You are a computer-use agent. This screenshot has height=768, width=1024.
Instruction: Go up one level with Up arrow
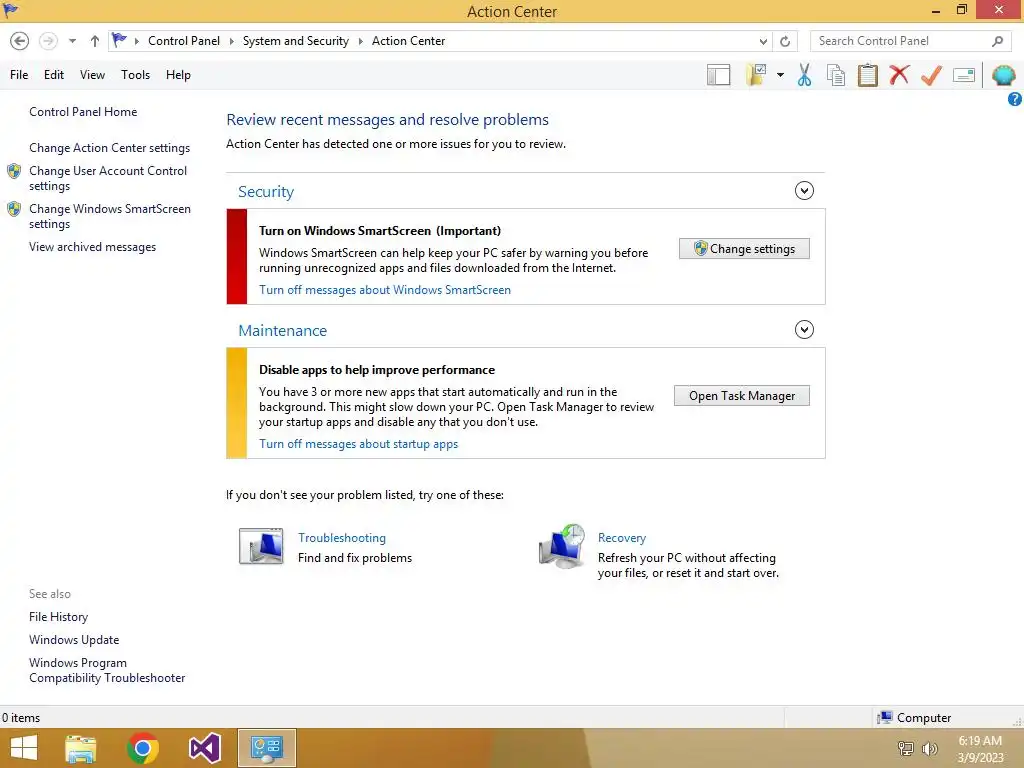pos(95,41)
